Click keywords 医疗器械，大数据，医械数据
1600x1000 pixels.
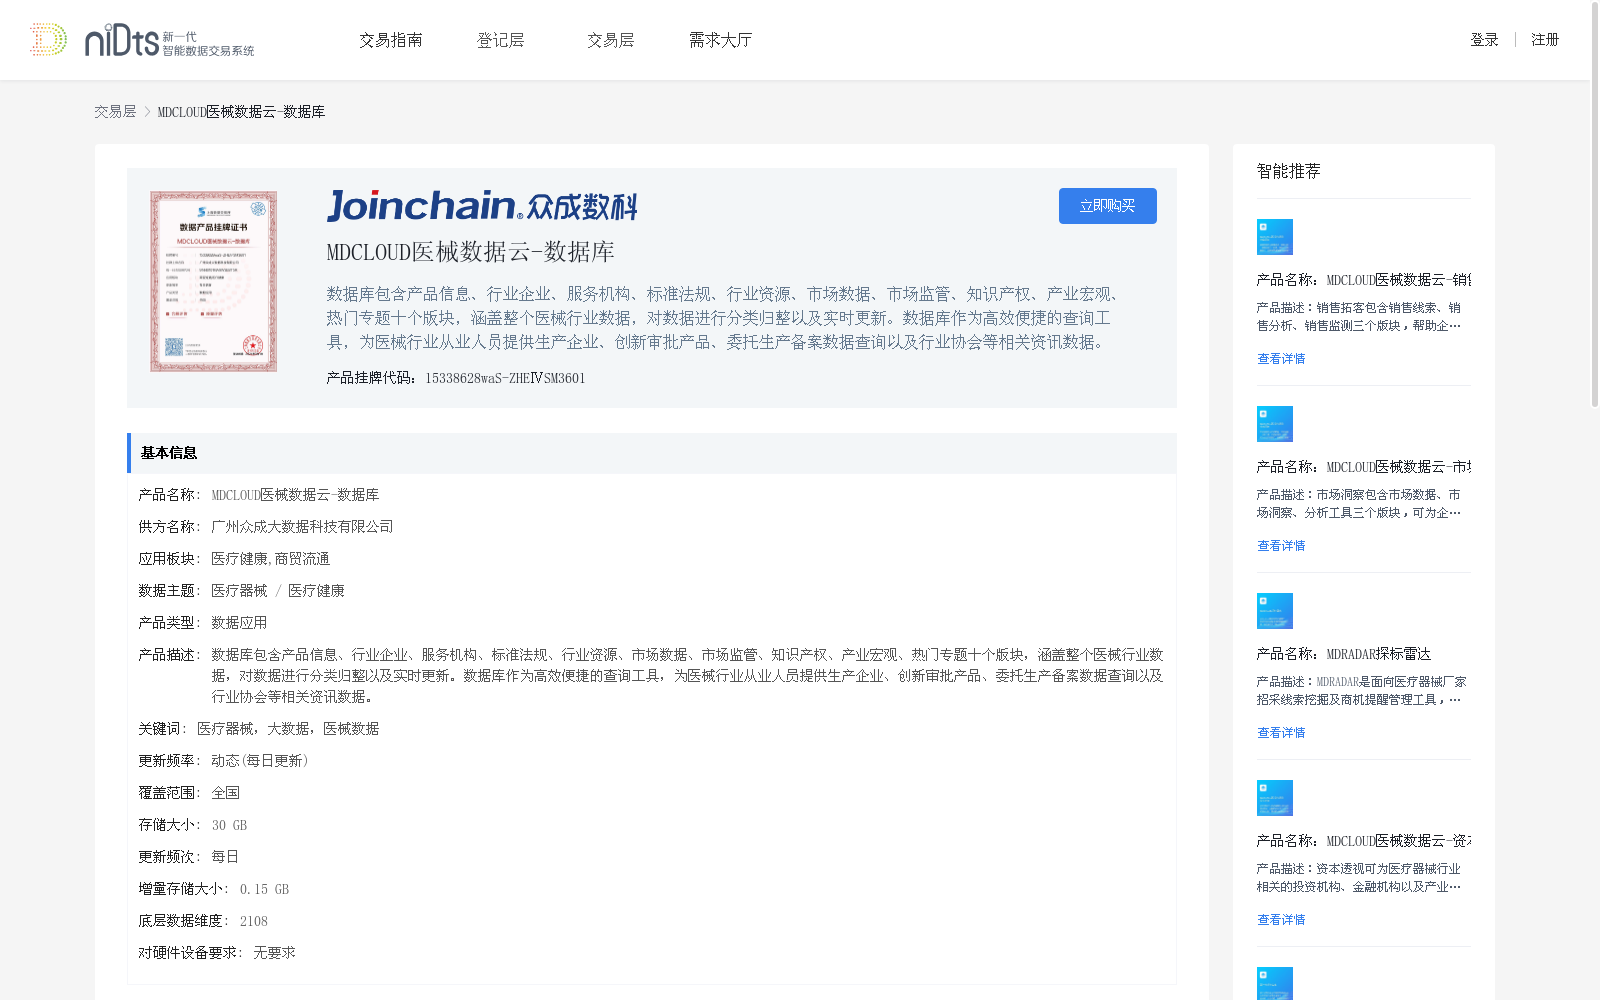pos(288,729)
